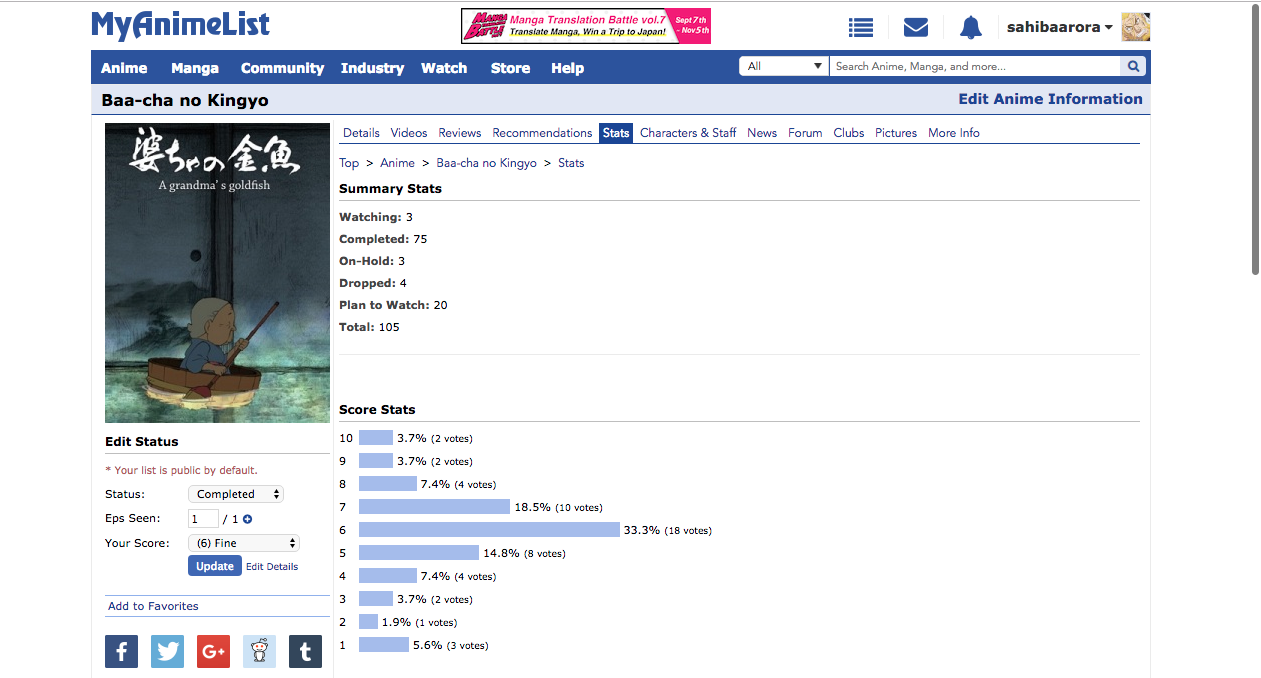The image size is (1261, 678).
Task: Open the Community menu
Action: 282,68
